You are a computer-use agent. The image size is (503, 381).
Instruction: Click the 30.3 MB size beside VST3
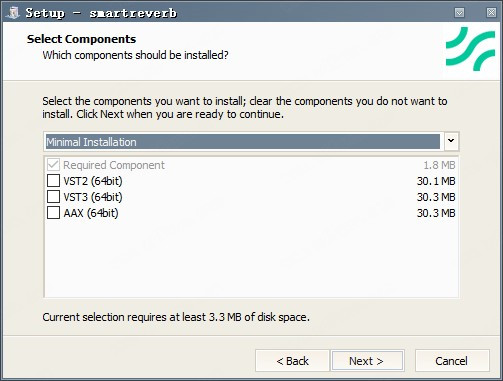436,197
